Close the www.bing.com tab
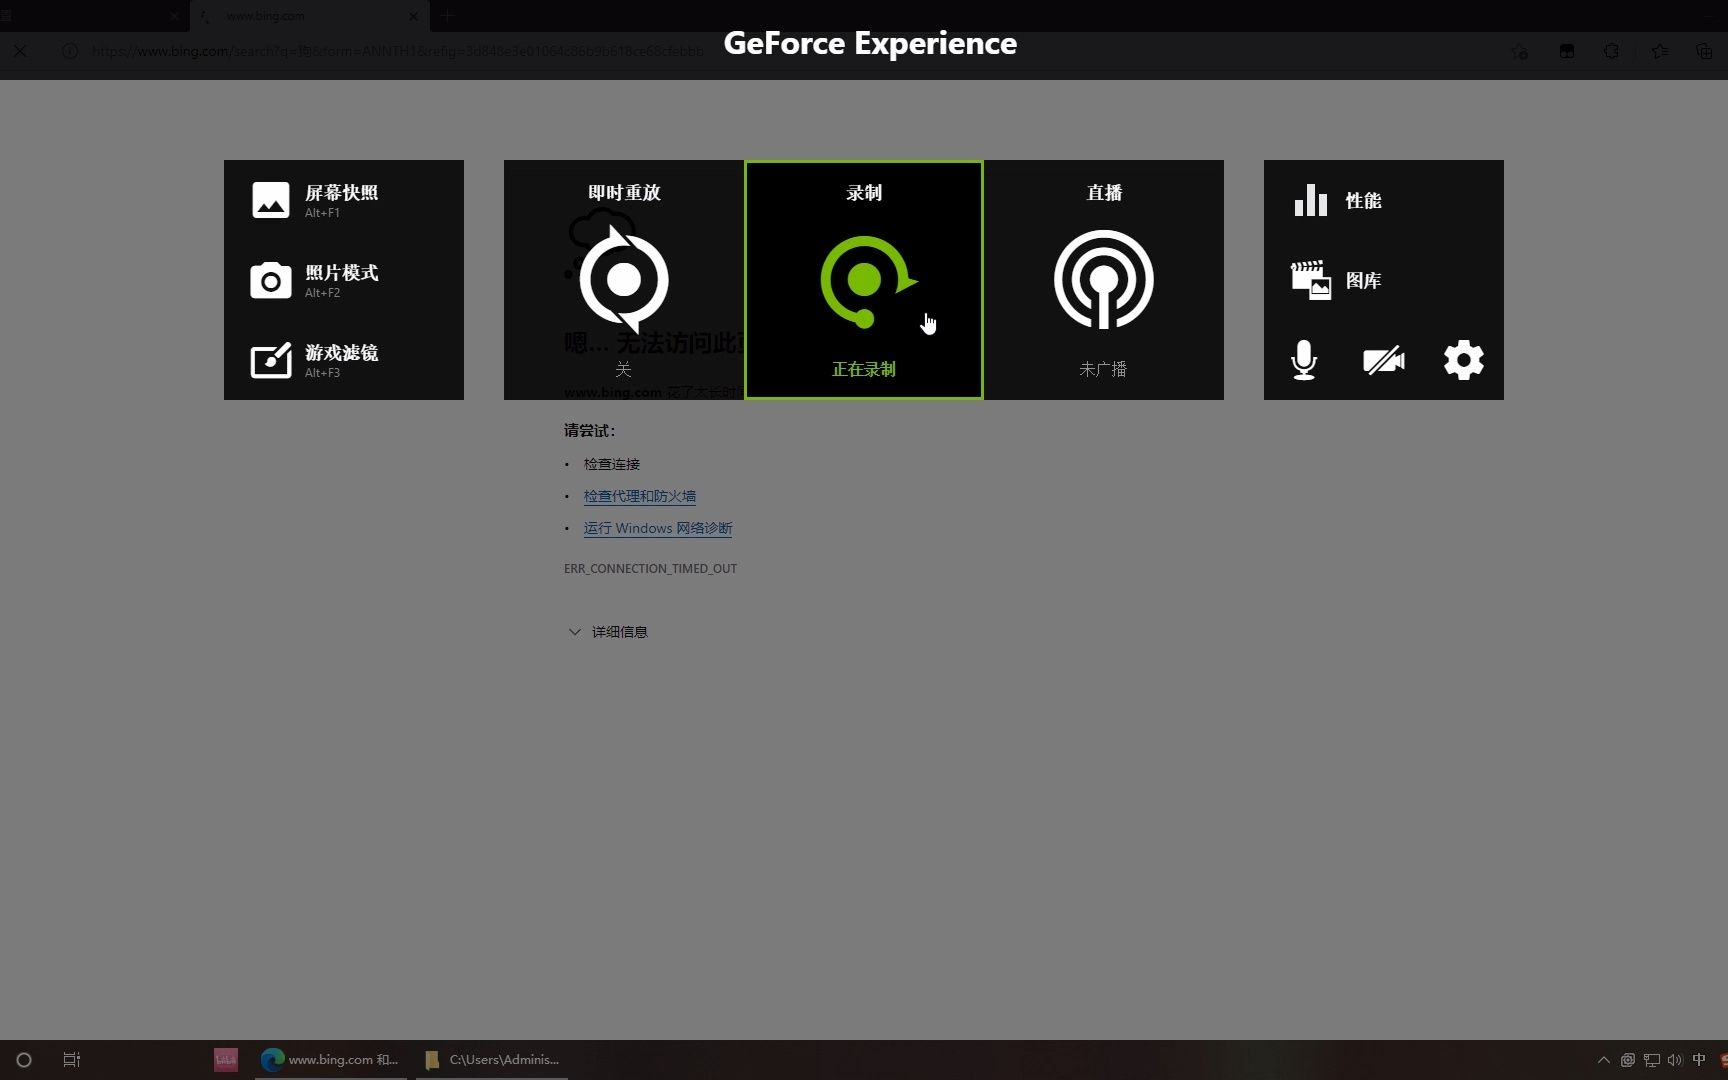 point(413,16)
